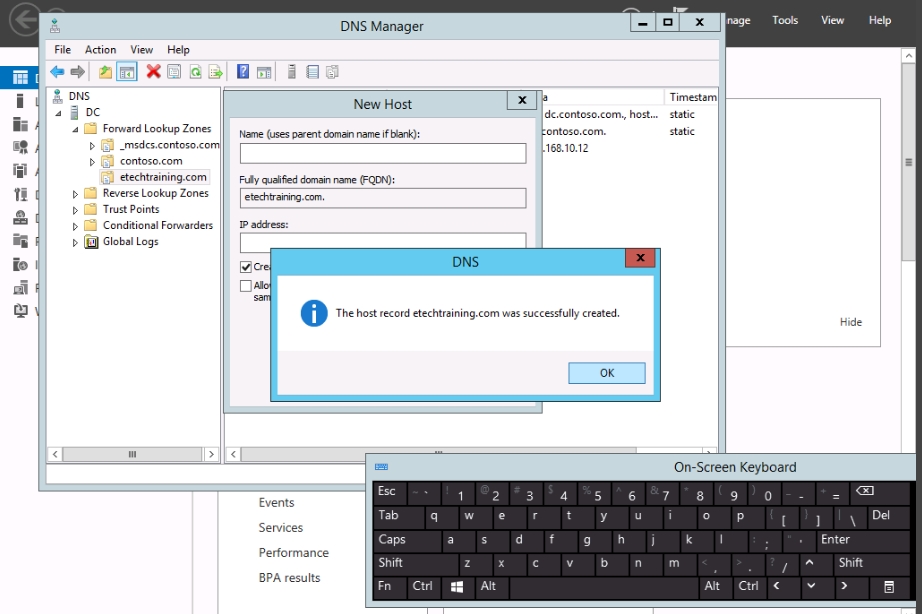Click the Up One Level folder icon

pos(105,72)
